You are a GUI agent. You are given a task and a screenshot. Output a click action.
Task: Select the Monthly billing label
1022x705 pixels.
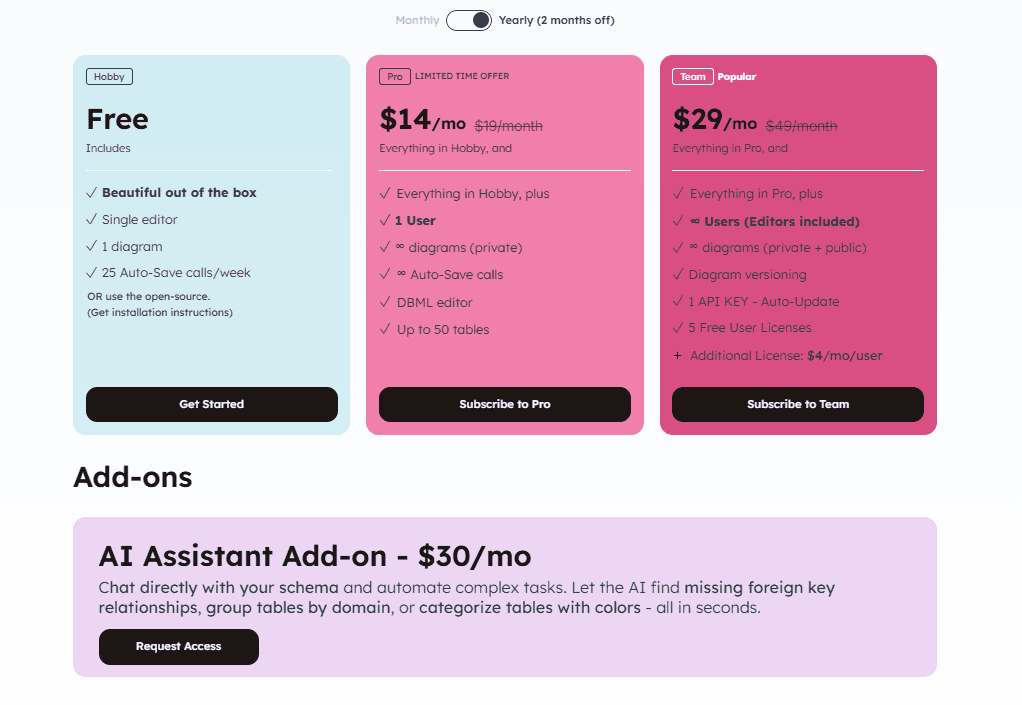point(417,20)
